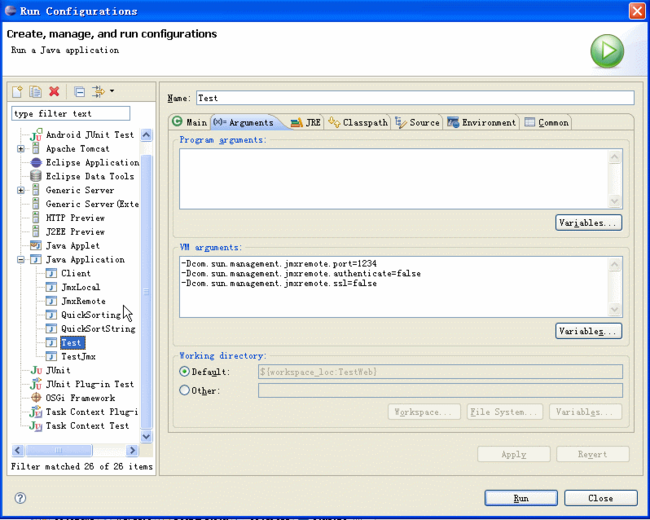Close the Run Configurations dialog window
The image size is (650, 520).
point(637,10)
